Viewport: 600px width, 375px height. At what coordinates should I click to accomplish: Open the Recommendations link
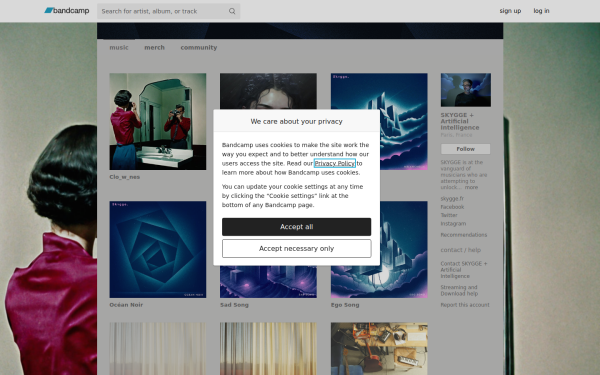[x=463, y=235]
